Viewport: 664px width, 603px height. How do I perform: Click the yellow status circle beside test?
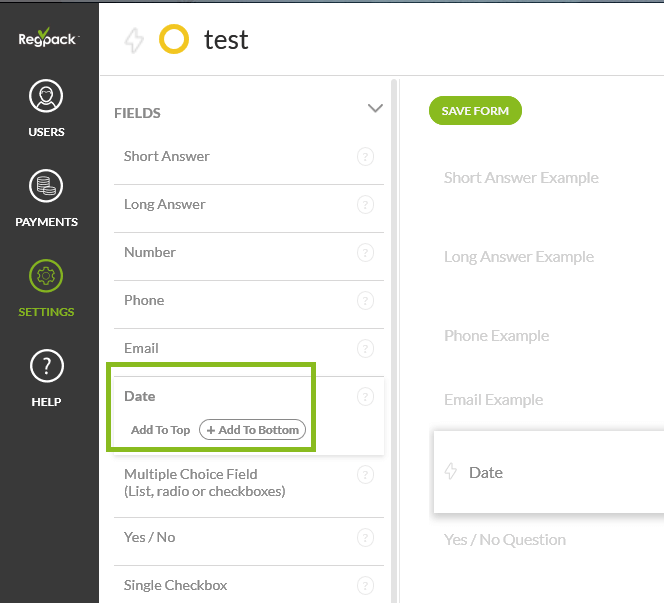pos(173,40)
